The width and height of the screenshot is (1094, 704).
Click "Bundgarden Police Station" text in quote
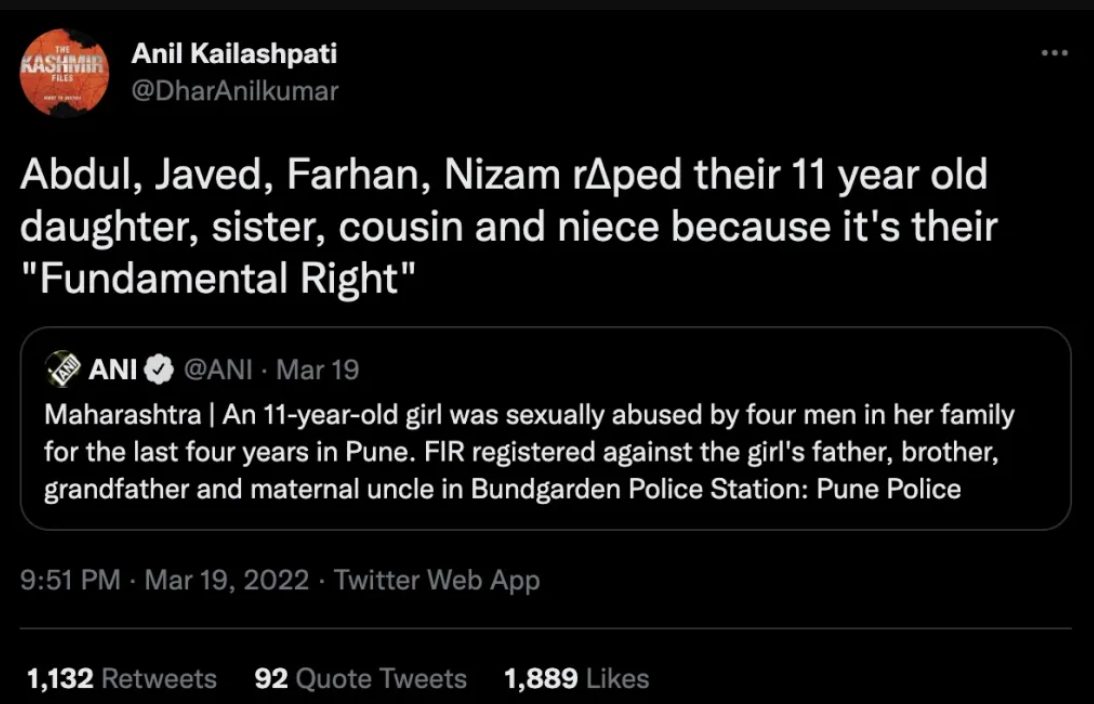[x=640, y=489]
